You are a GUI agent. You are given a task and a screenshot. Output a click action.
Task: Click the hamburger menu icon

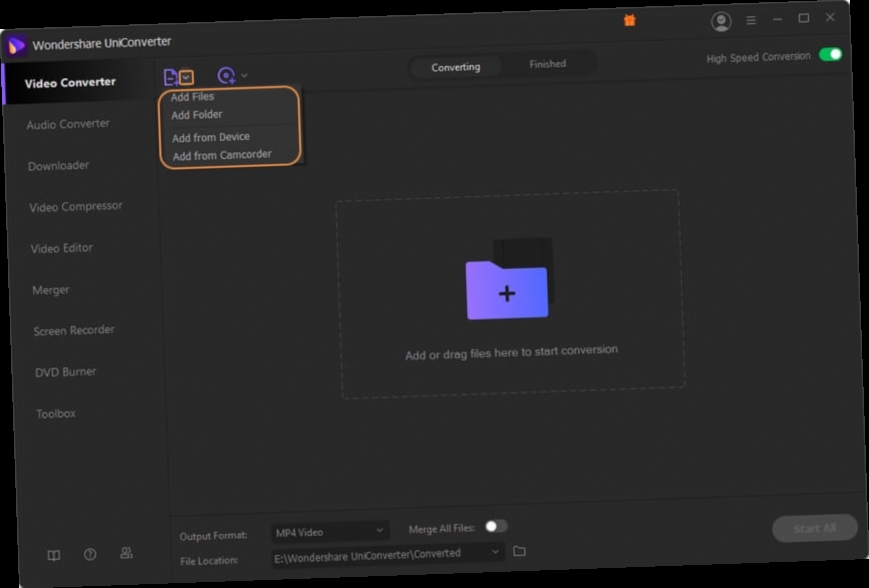point(749,19)
